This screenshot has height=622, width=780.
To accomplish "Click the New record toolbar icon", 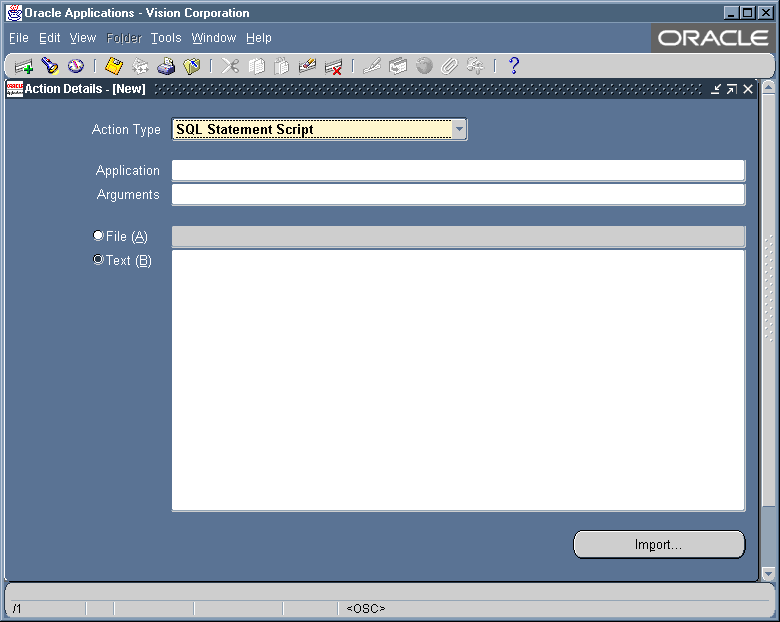I will coord(23,66).
